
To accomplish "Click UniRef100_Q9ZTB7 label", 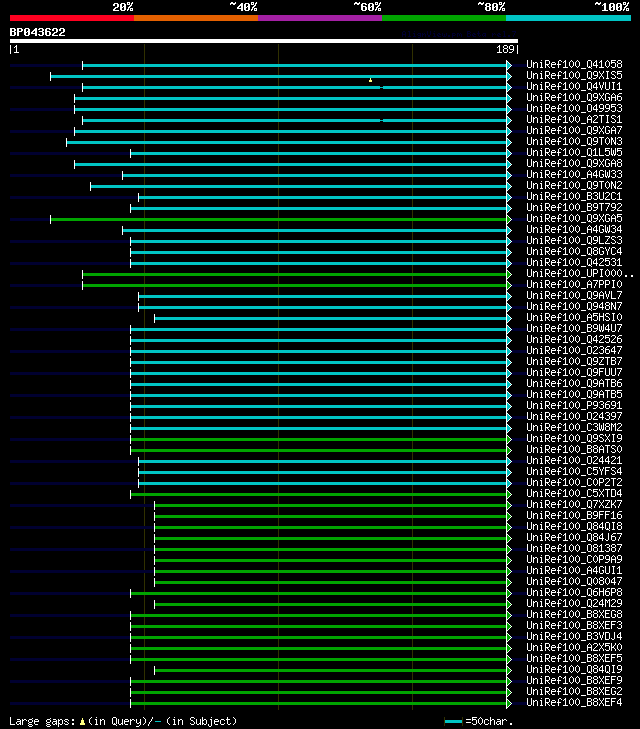I will point(574,362).
